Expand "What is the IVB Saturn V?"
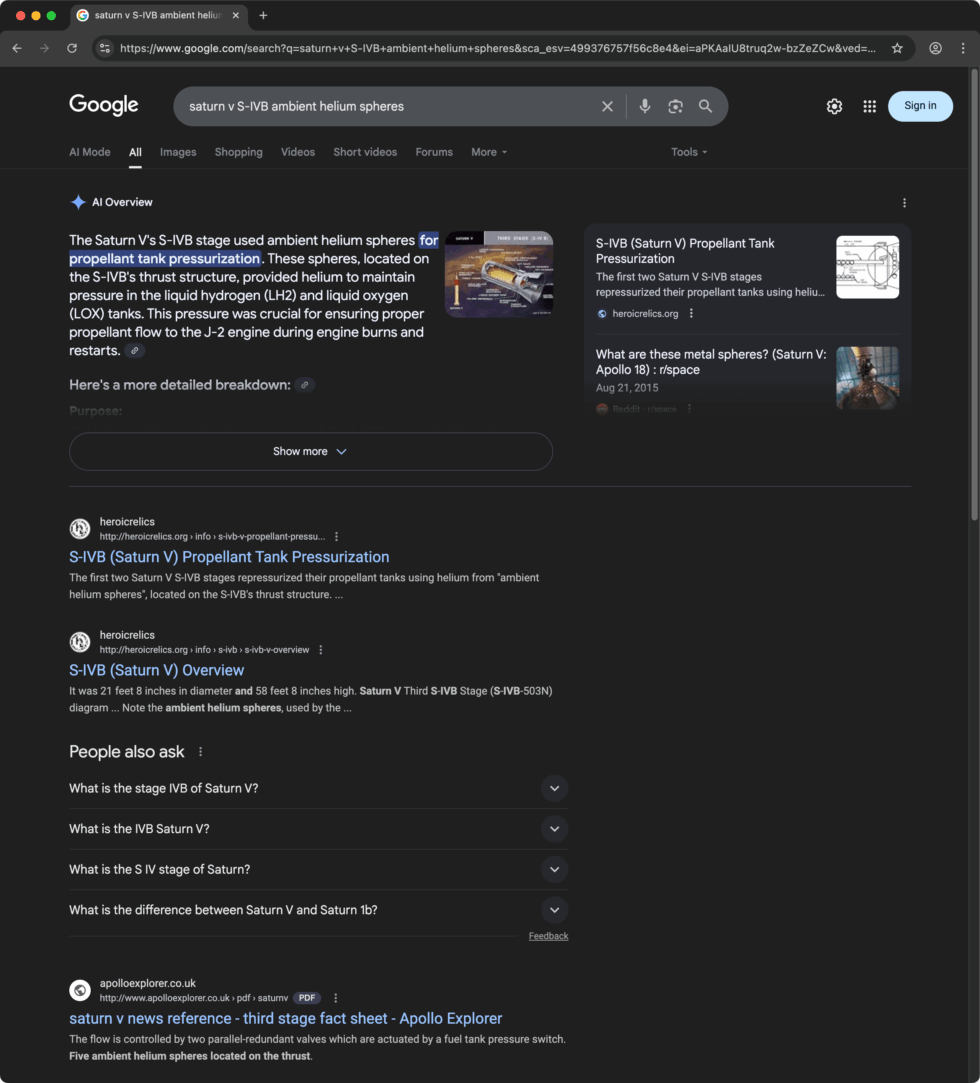 pyautogui.click(x=554, y=829)
